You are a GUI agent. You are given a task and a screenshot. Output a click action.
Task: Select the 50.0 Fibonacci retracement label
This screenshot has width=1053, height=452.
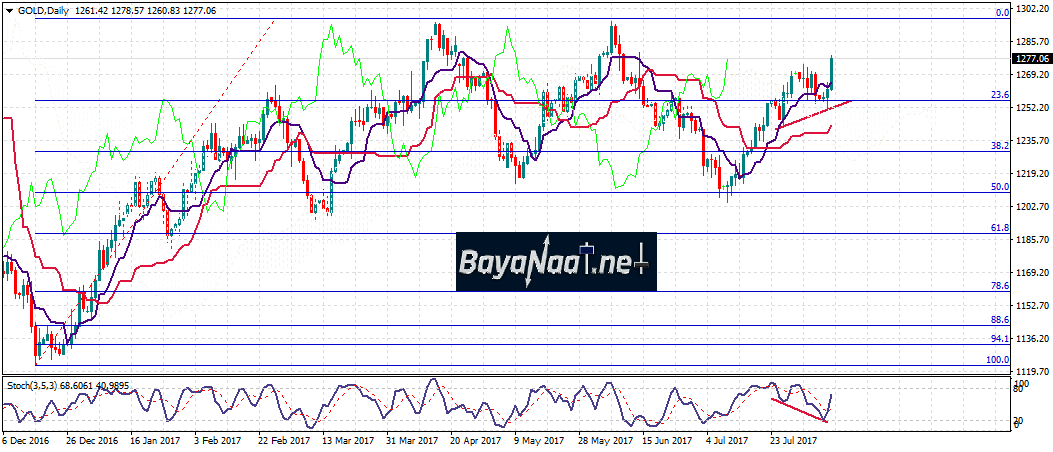pos(997,187)
